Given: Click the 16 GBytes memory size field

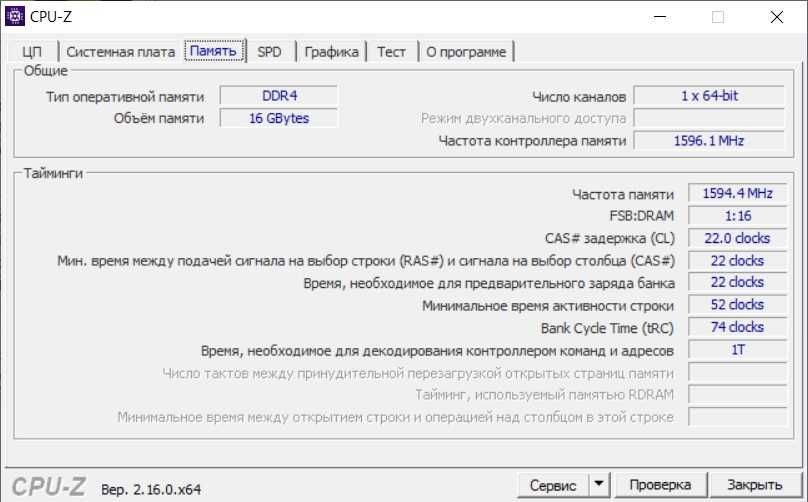Looking at the screenshot, I should pos(279,118).
